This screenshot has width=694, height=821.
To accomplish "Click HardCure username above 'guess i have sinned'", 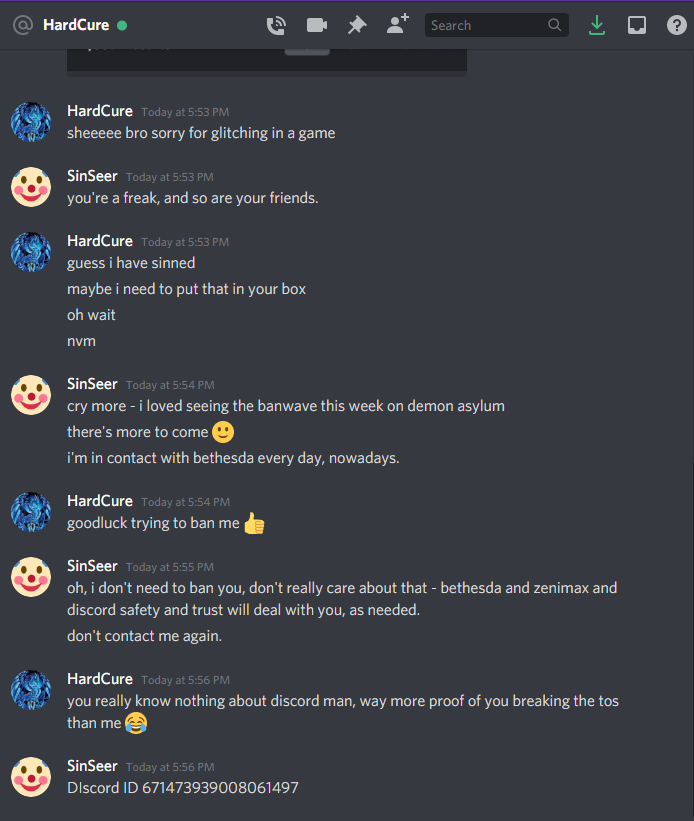I will [100, 241].
